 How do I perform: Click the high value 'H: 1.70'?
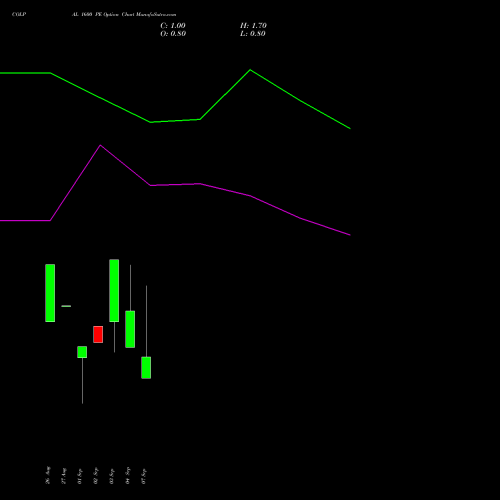[253, 26]
